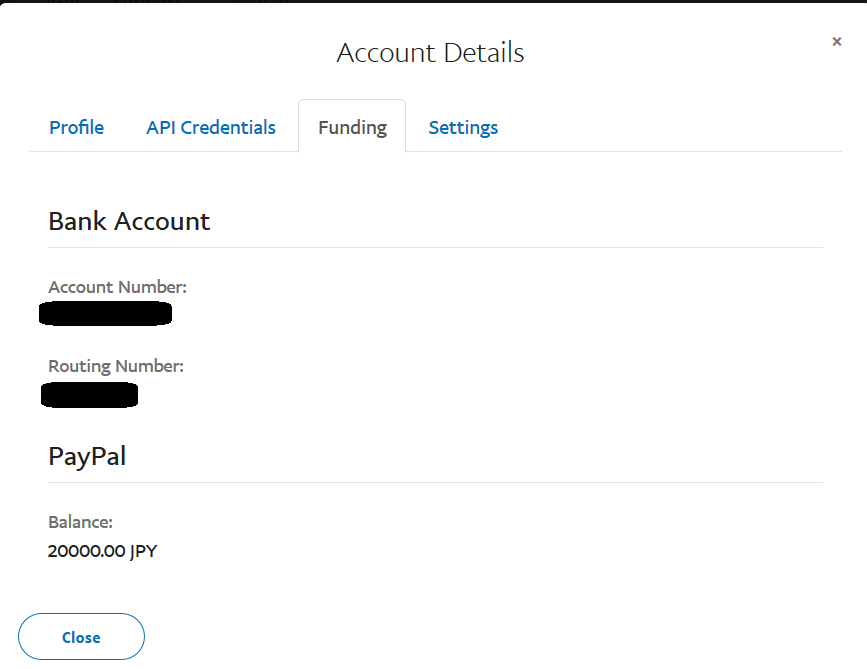This screenshot has height=669, width=867.
Task: Open the API Credentials tab
Action: pos(211,128)
